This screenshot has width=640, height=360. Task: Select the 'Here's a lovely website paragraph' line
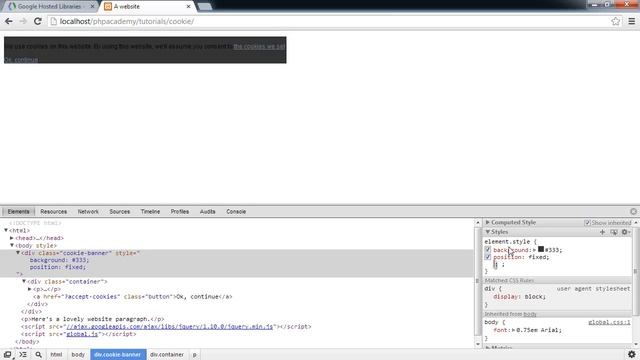[93, 319]
